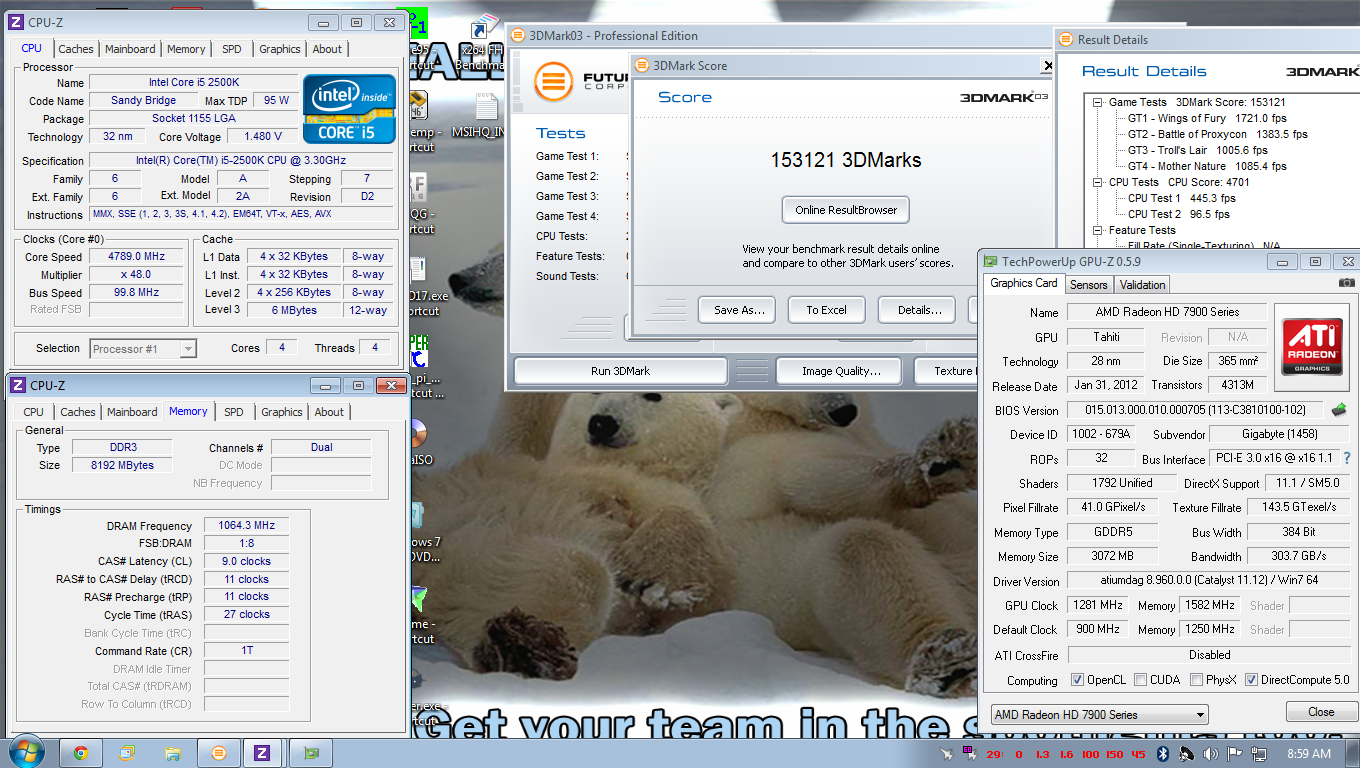Switch to SPD tab in top CPU-Z window
The height and width of the screenshot is (768, 1360).
pyautogui.click(x=231, y=49)
